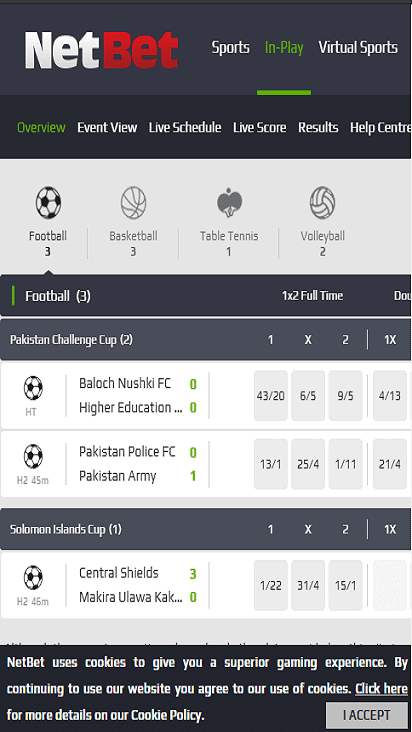Click the NetBet logo
The image size is (412, 732).
point(101,50)
